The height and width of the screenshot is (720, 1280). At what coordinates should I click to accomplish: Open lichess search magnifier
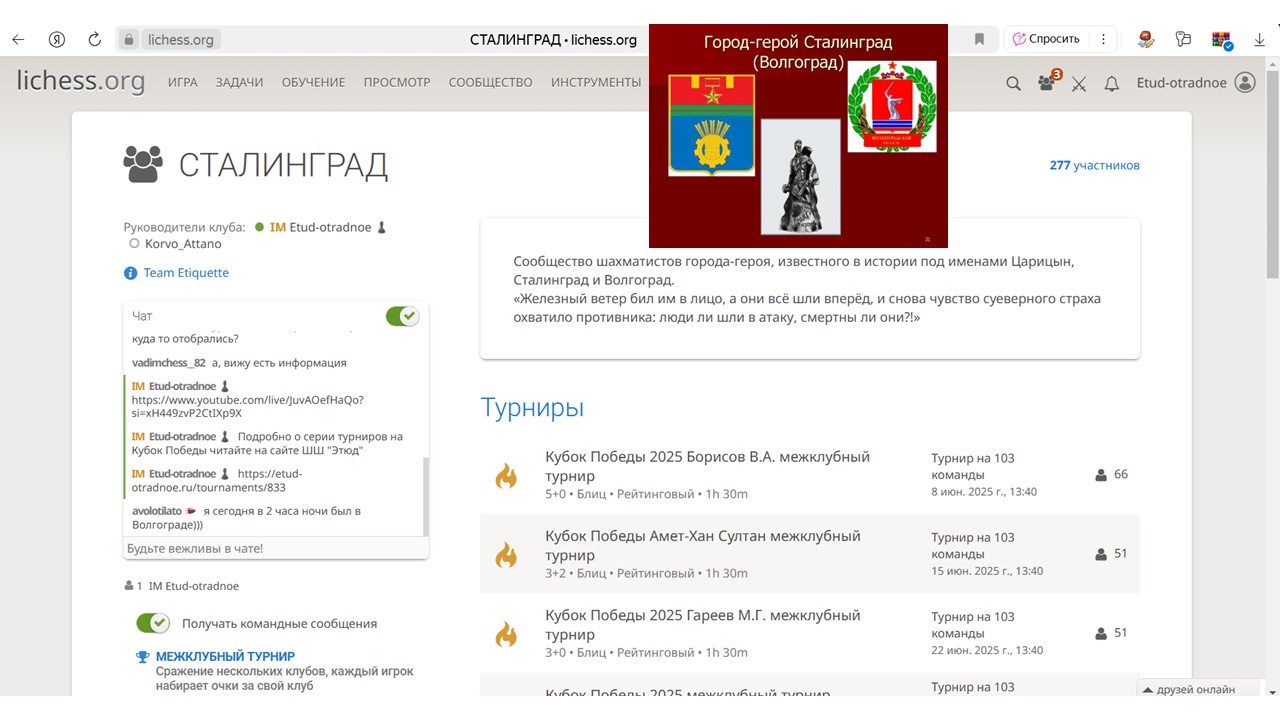(x=1014, y=83)
